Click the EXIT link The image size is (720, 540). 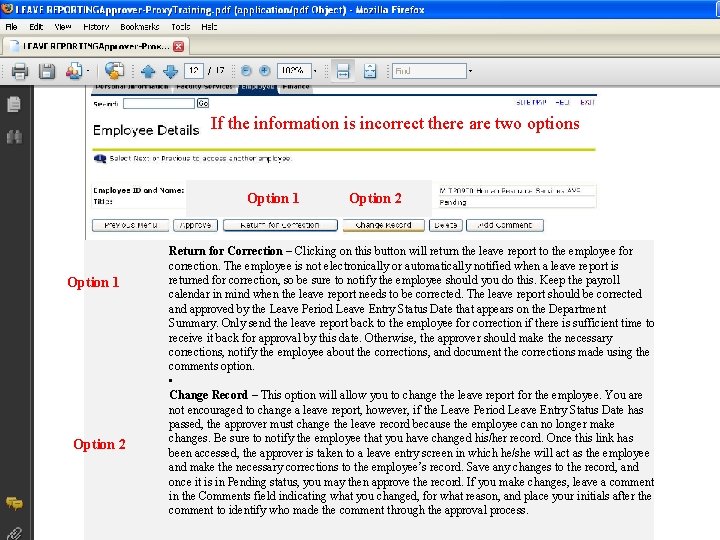point(587,102)
